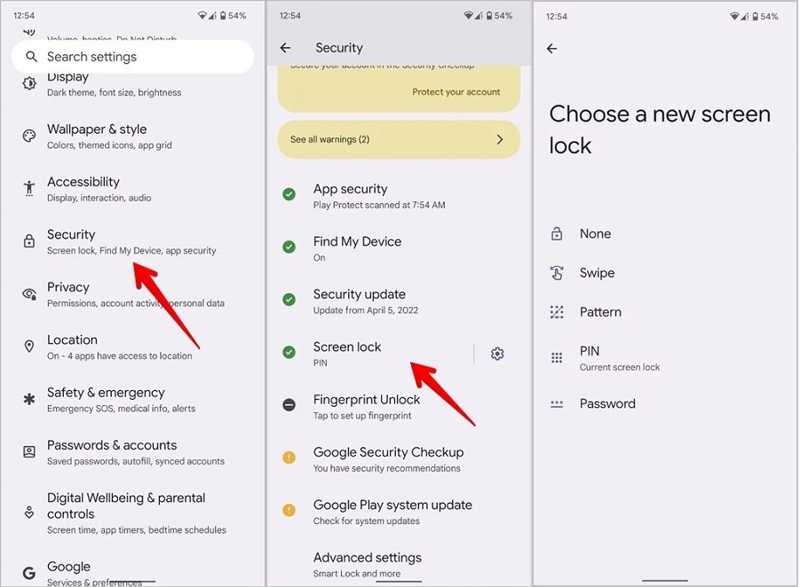Go back from Choose a new screen lock
800x587 pixels.
[x=552, y=48]
